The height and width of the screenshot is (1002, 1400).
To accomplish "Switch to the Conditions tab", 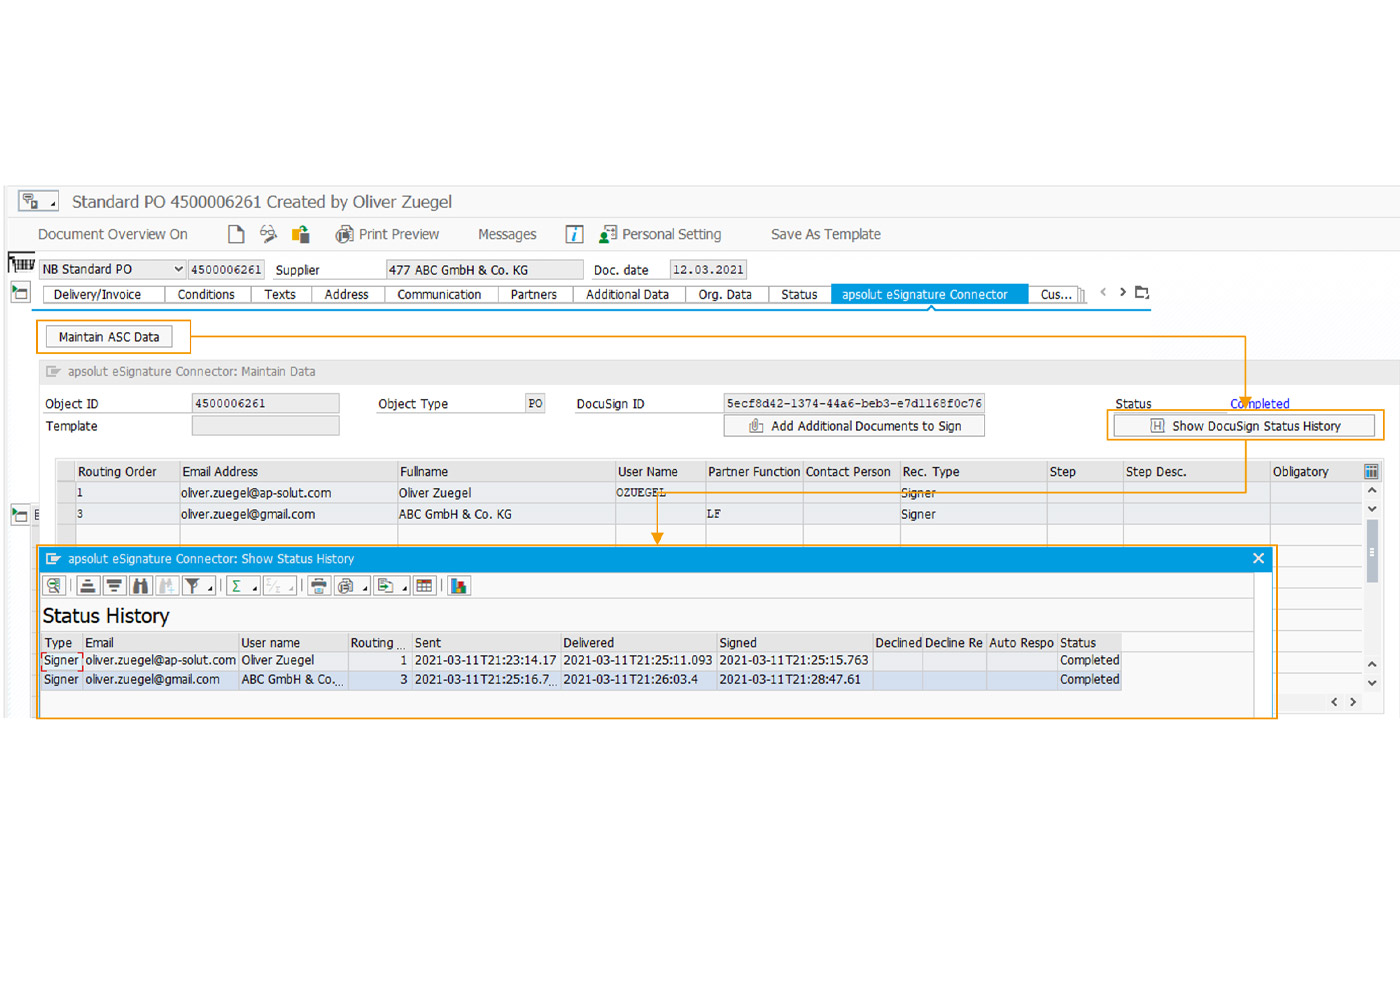I will point(206,293).
